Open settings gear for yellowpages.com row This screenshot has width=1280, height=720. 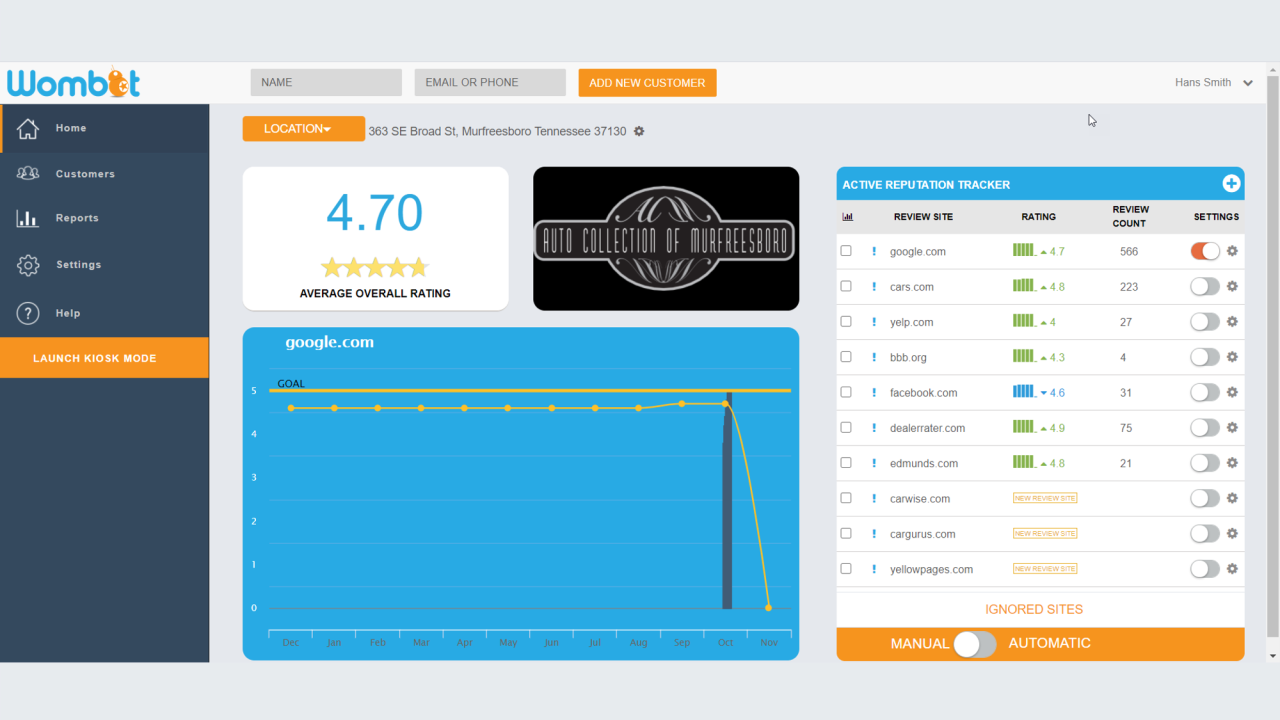tap(1232, 569)
